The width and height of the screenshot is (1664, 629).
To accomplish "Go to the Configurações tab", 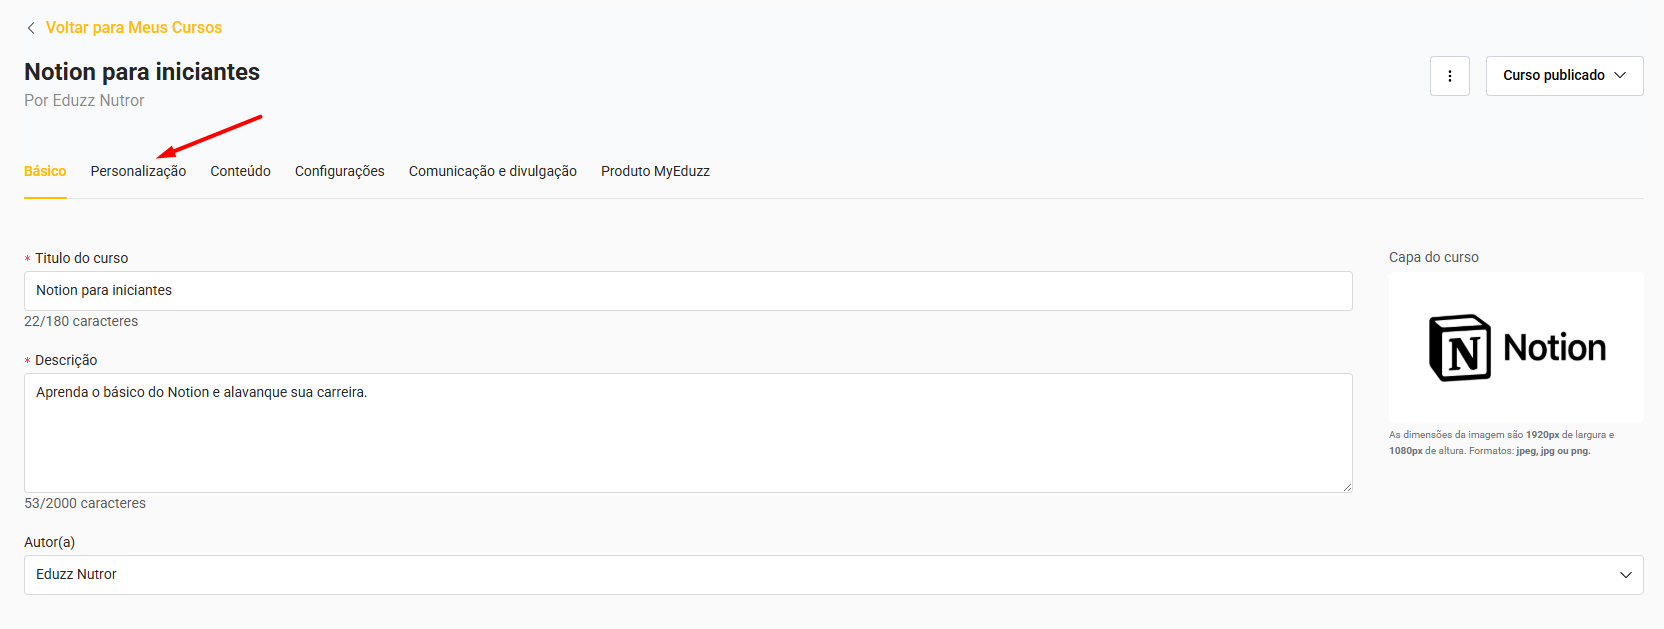I will tap(339, 171).
